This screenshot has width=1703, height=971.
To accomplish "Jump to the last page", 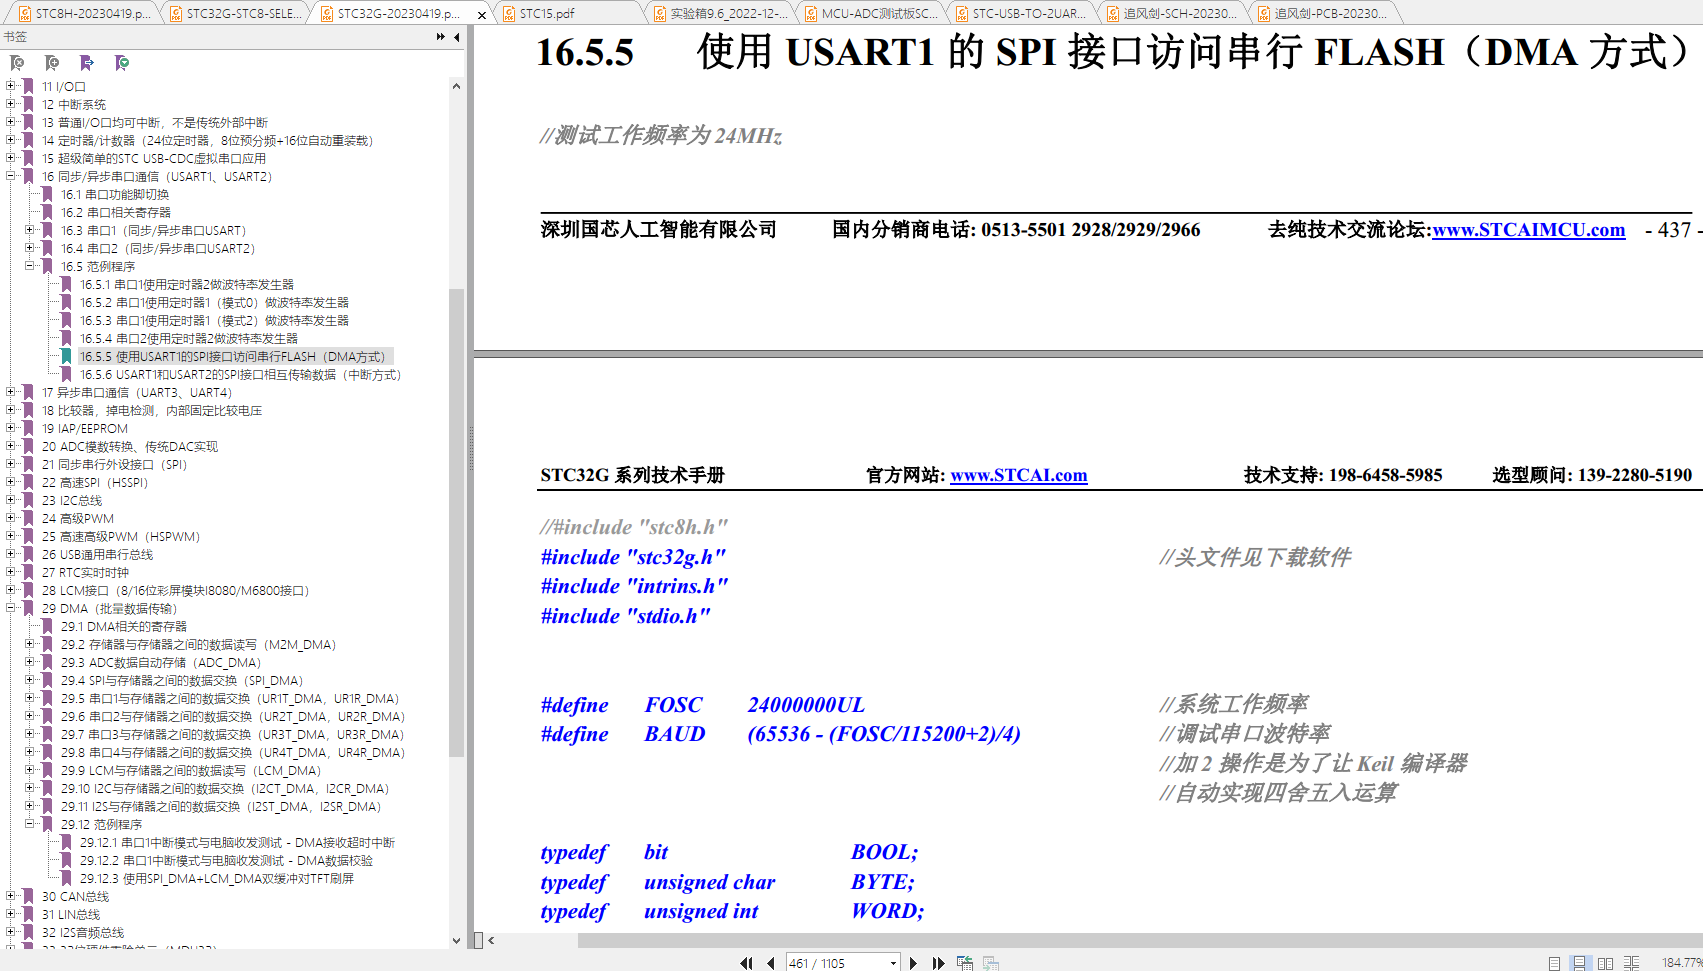I will coord(938,963).
